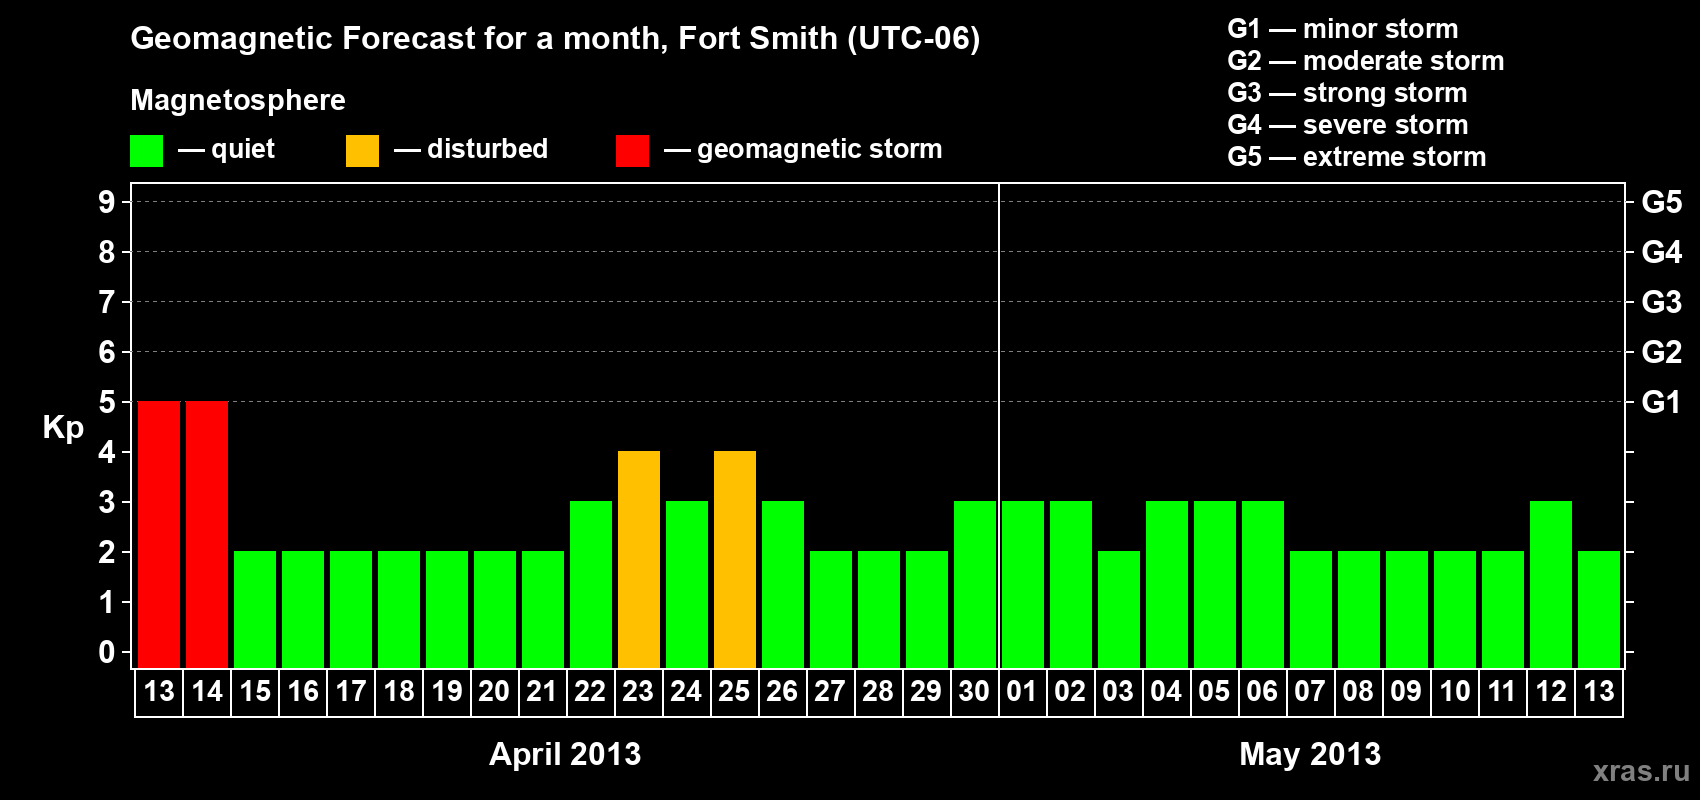
Task: Click Kp axis value 5
Action: (x=107, y=402)
